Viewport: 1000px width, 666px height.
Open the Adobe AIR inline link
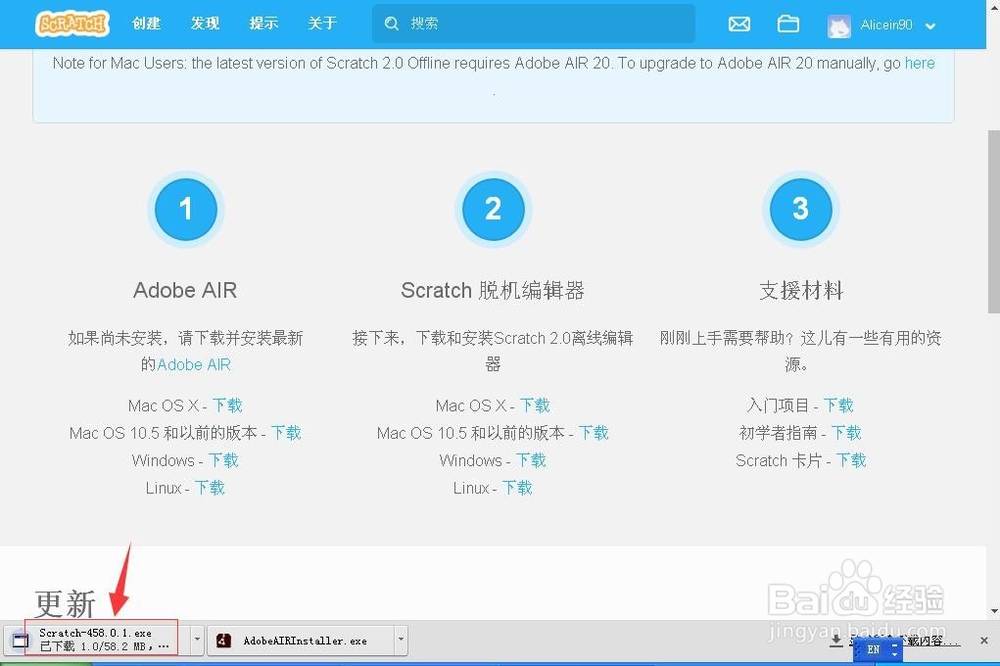(194, 364)
